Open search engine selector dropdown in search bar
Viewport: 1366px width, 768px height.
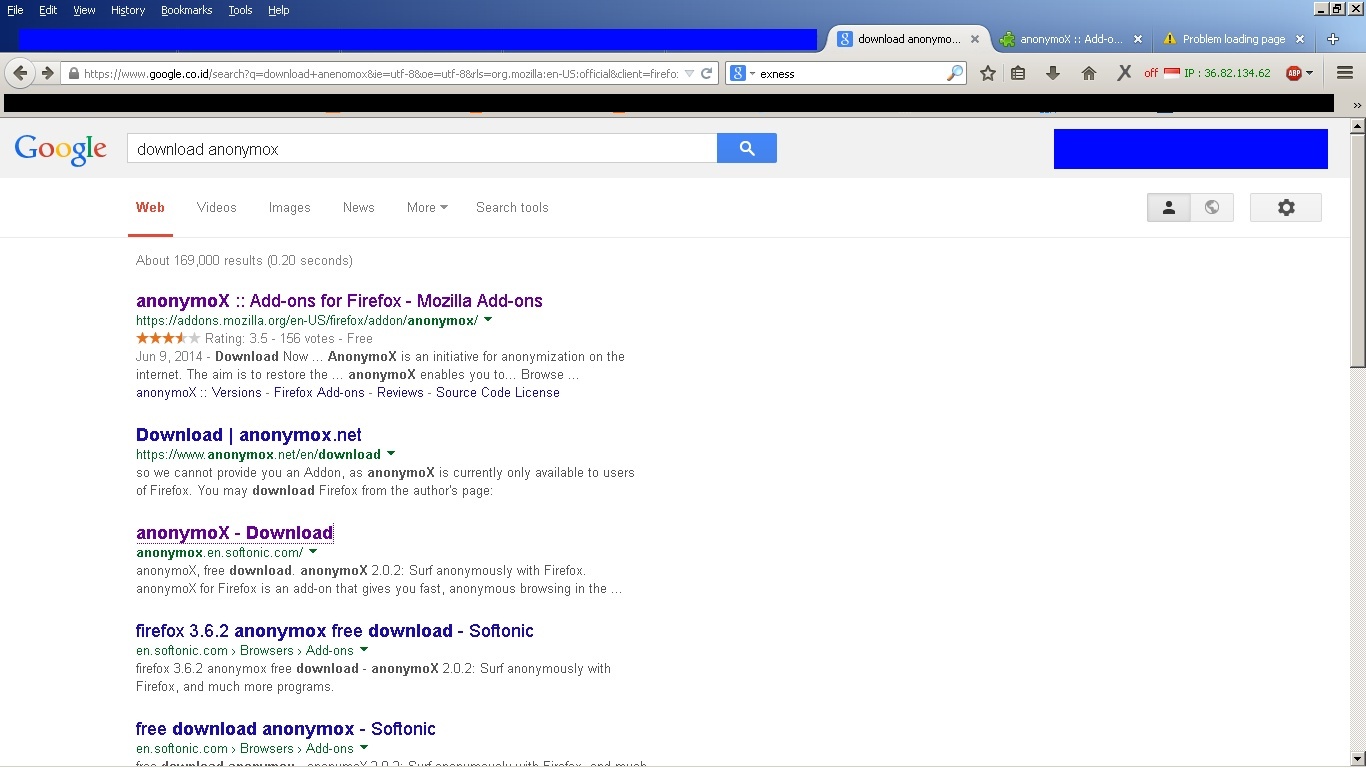(x=742, y=73)
